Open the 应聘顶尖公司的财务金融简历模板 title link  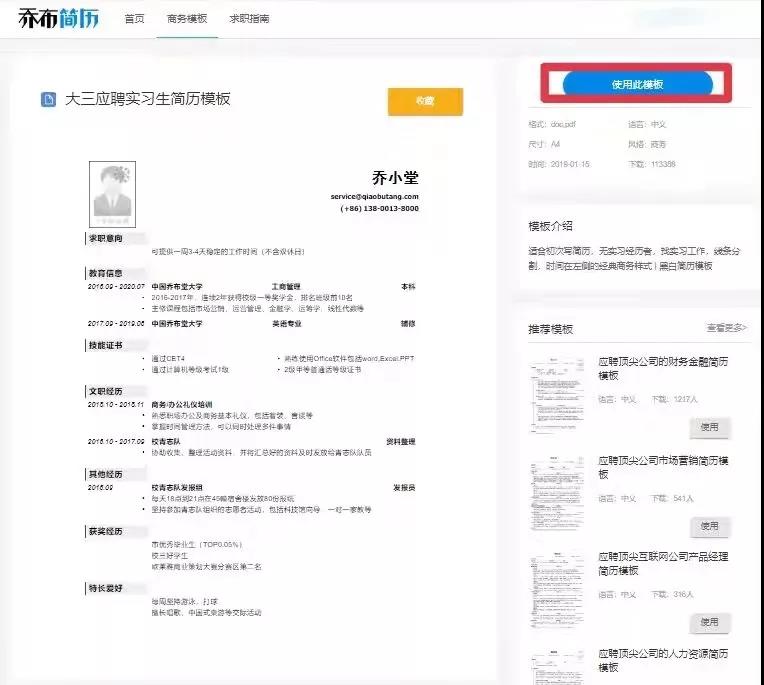(662, 367)
